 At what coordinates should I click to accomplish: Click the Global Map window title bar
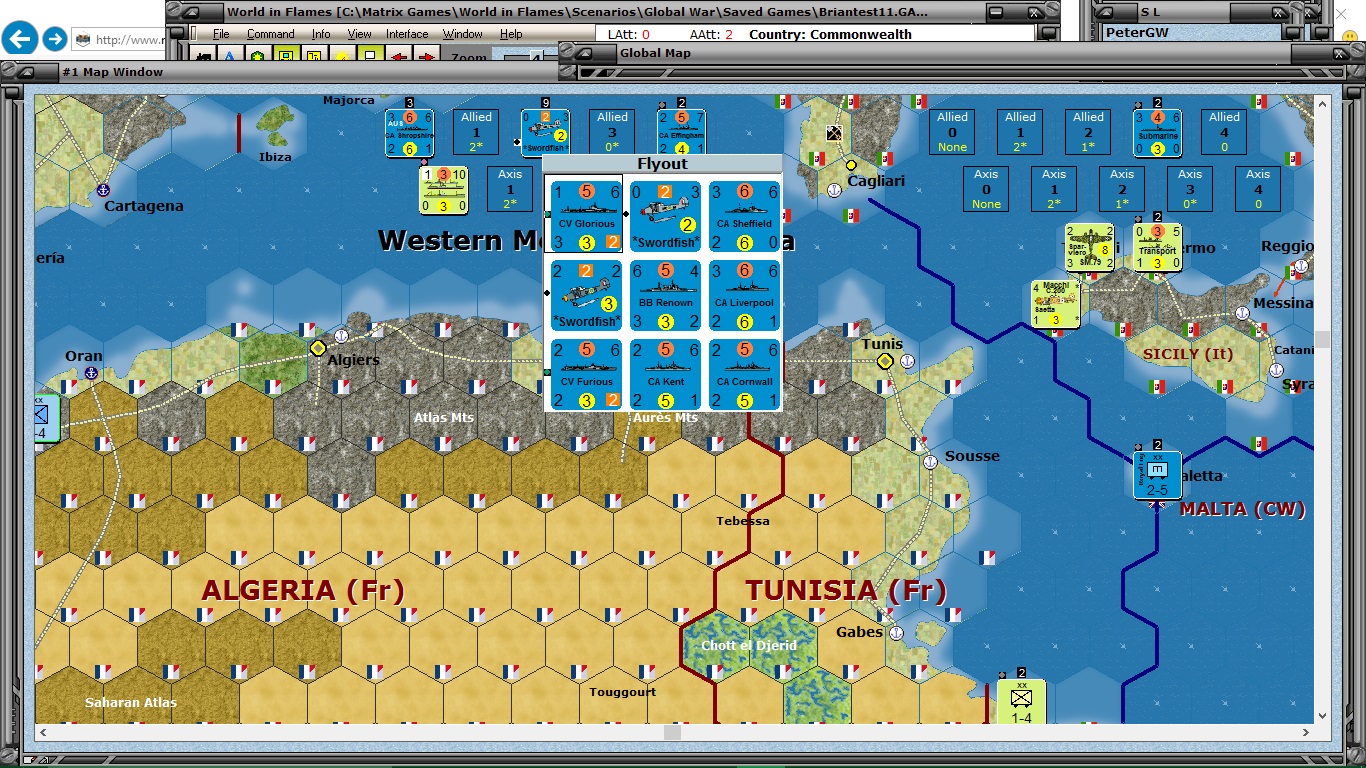[960, 53]
